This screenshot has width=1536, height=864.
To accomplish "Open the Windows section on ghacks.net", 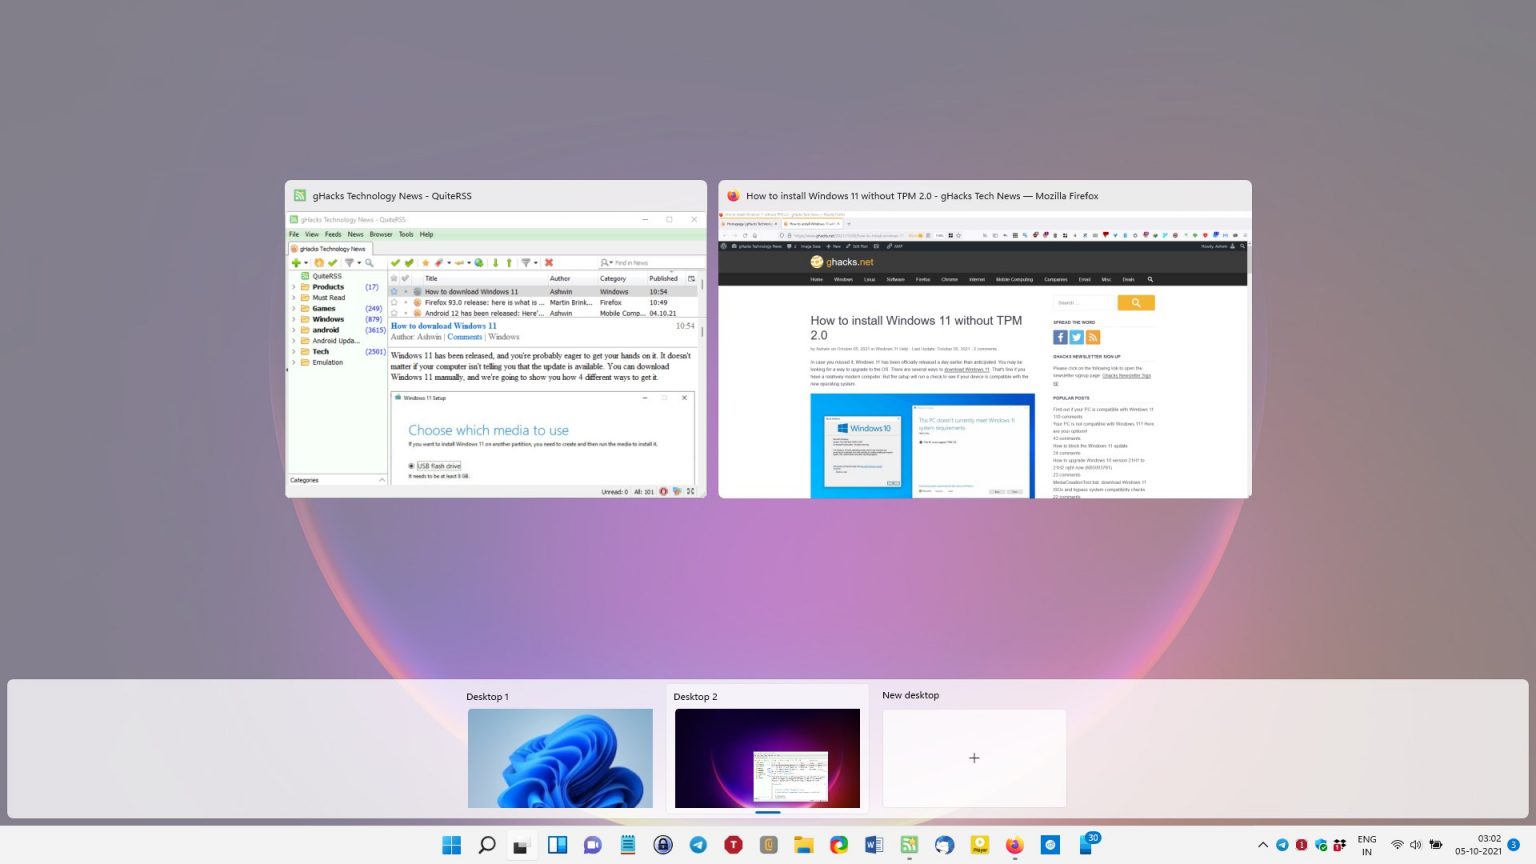I will click(843, 280).
